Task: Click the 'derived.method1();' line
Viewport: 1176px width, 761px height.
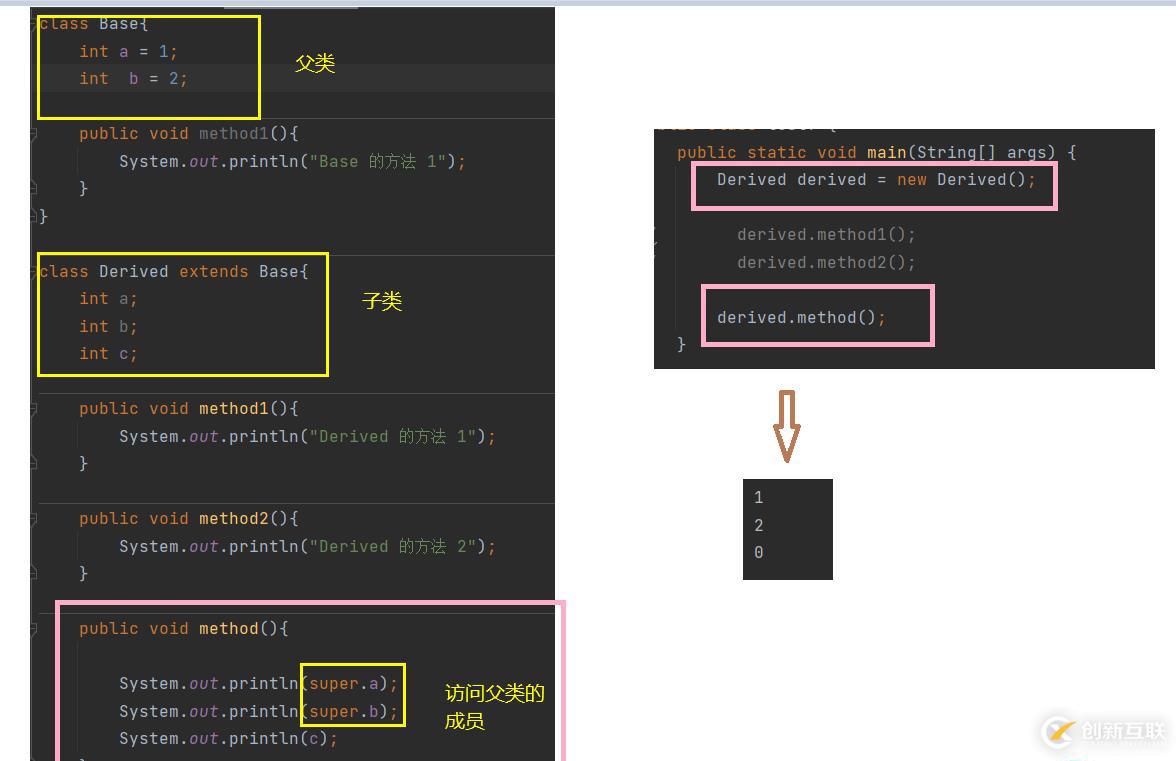Action: pos(826,235)
